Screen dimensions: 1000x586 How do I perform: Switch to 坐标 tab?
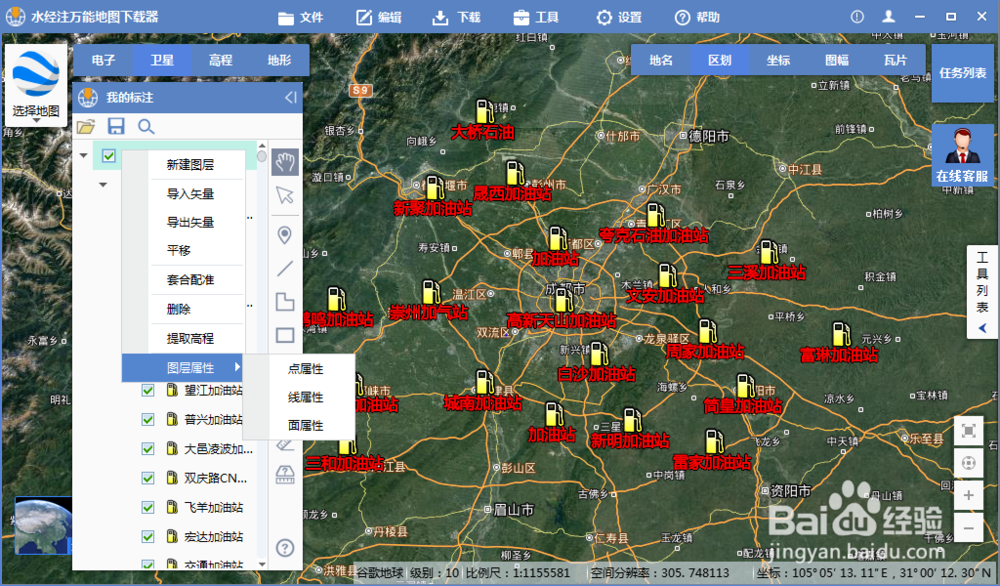pyautogui.click(x=778, y=60)
